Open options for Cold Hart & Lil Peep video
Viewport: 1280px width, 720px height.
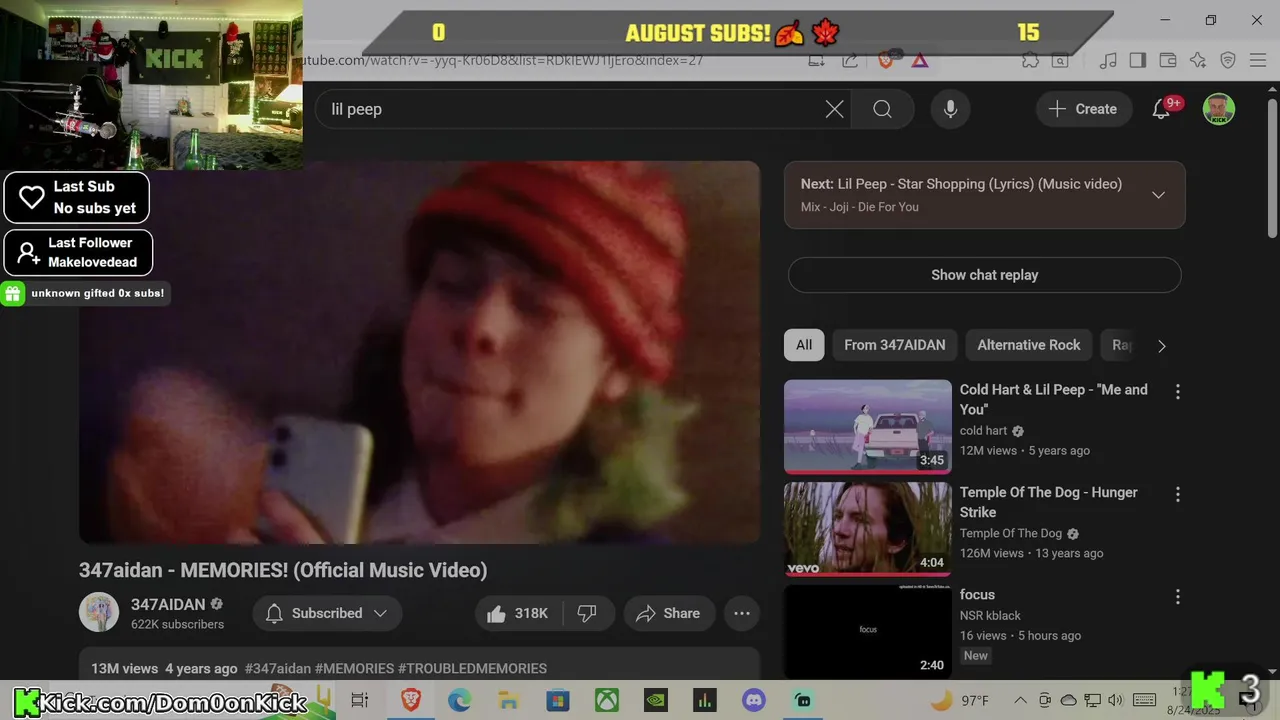(x=1177, y=392)
